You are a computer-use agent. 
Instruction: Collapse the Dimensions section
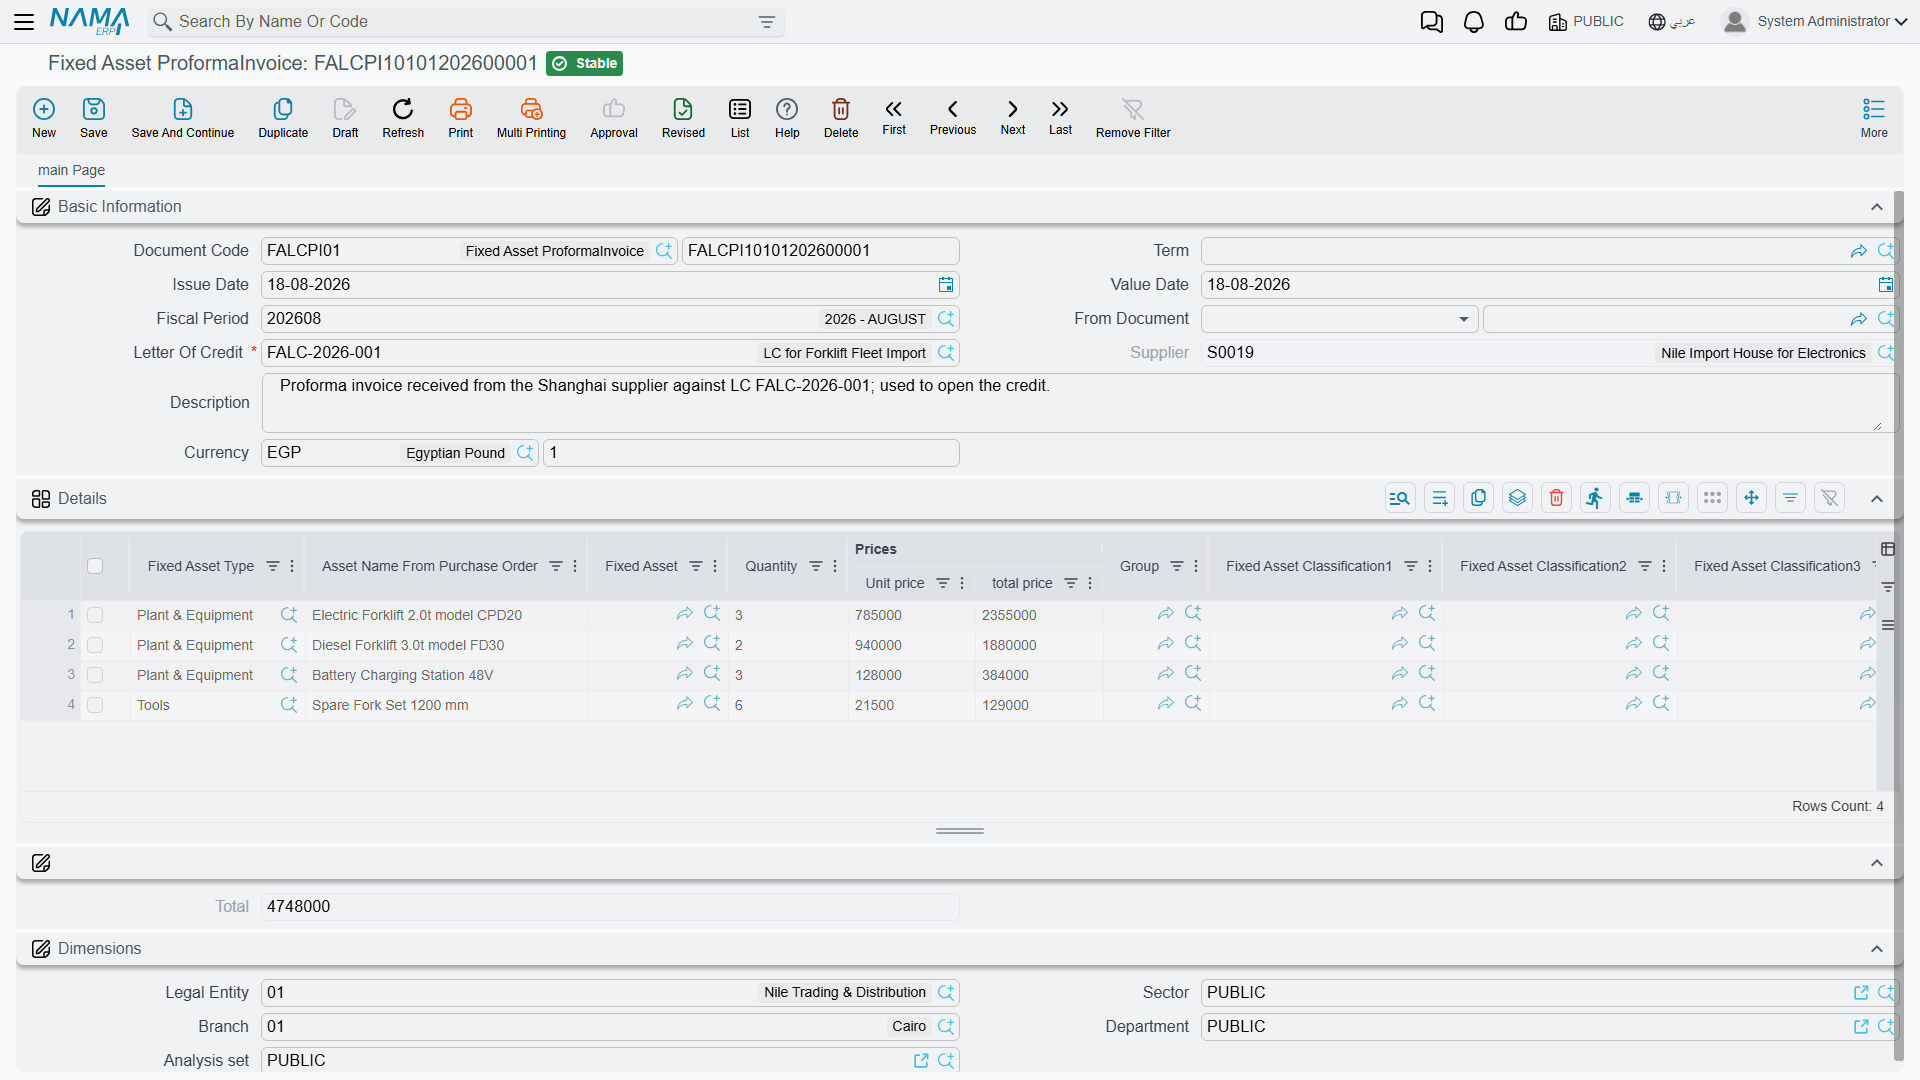click(x=1877, y=949)
